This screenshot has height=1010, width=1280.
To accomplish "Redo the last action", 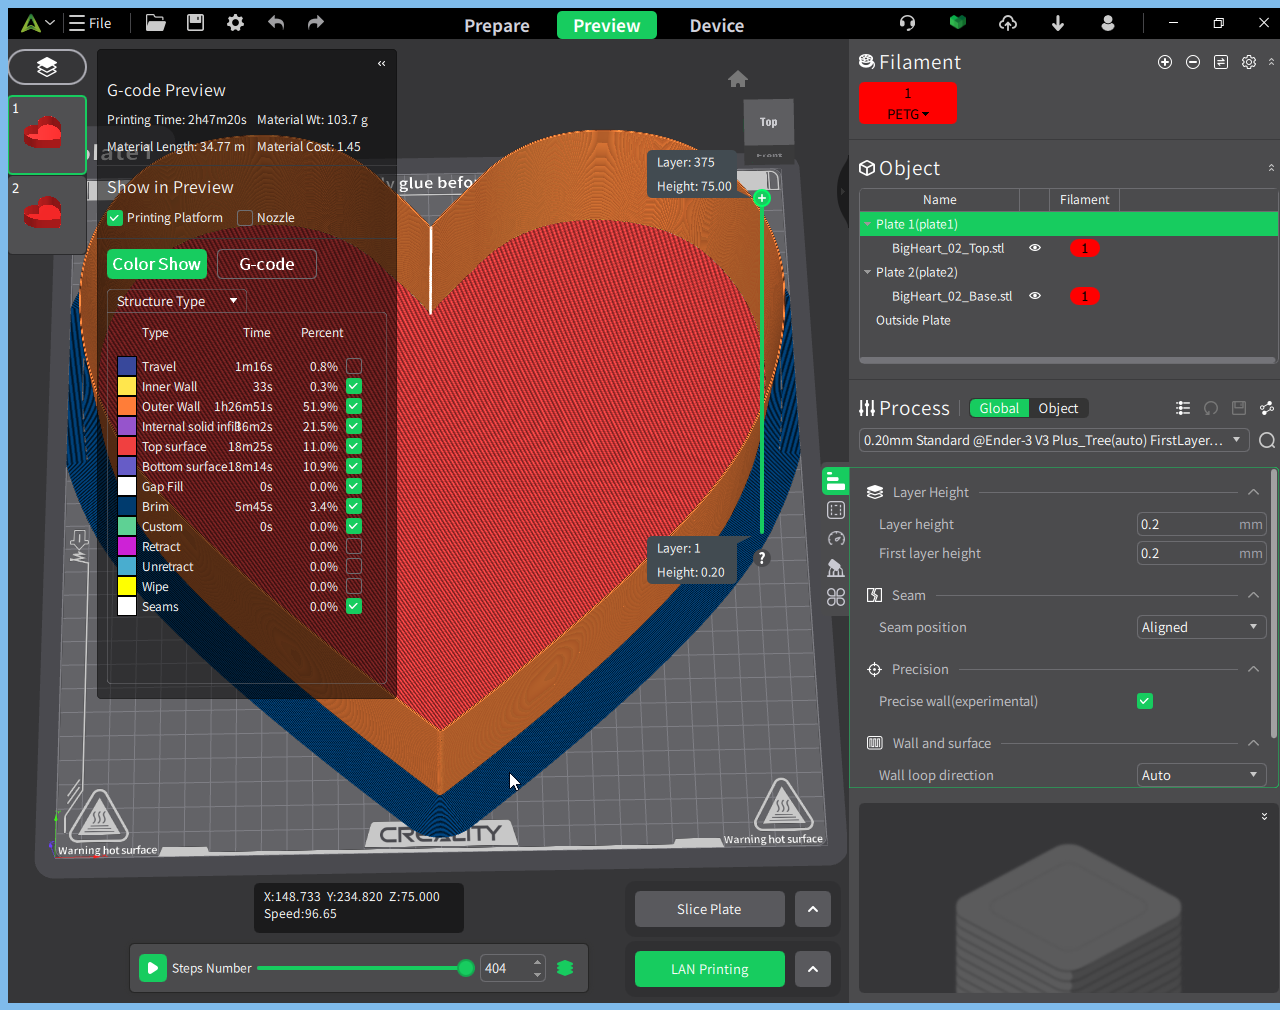I will 316,23.
